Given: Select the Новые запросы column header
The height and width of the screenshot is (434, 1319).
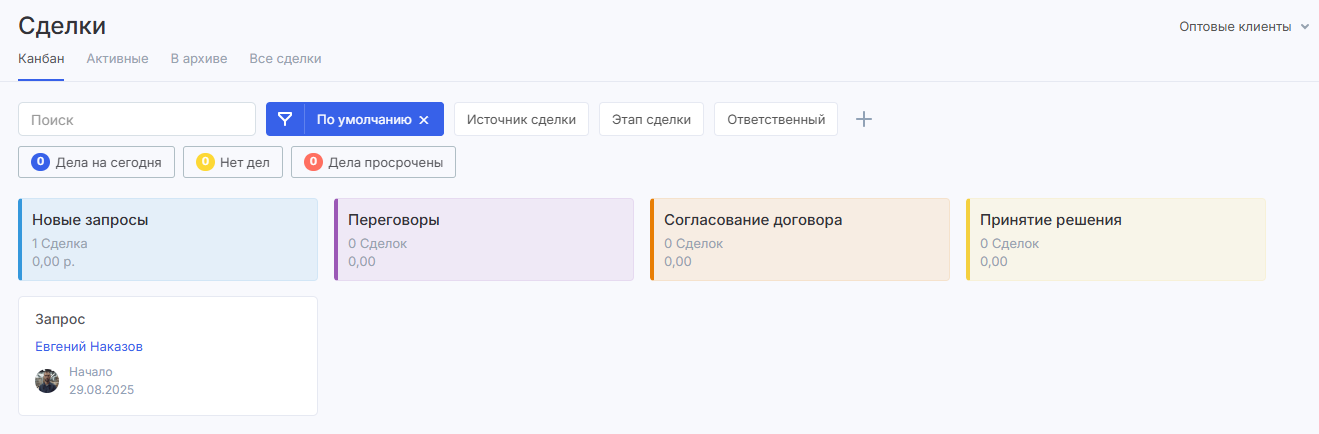Looking at the screenshot, I should click(x=90, y=220).
